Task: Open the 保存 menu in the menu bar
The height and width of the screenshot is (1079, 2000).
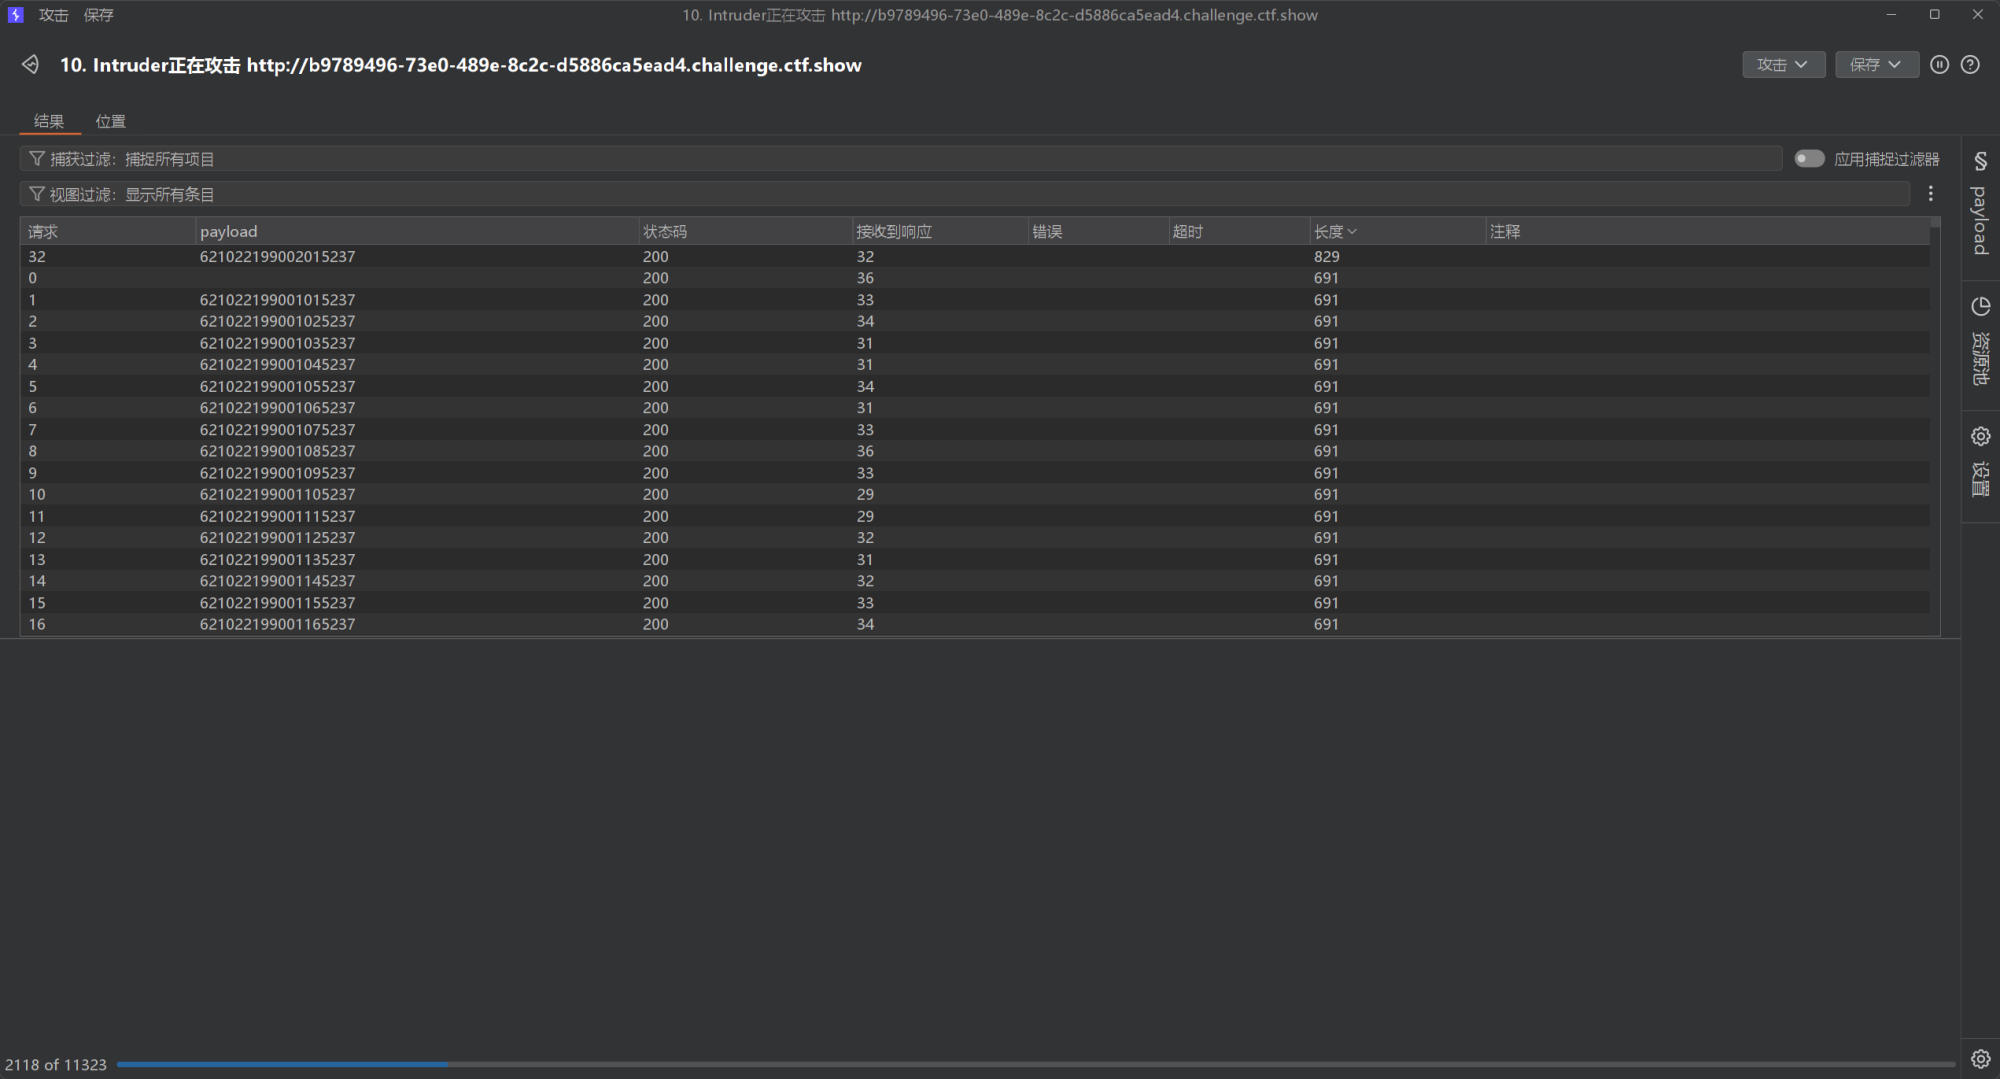Action: pos(98,15)
